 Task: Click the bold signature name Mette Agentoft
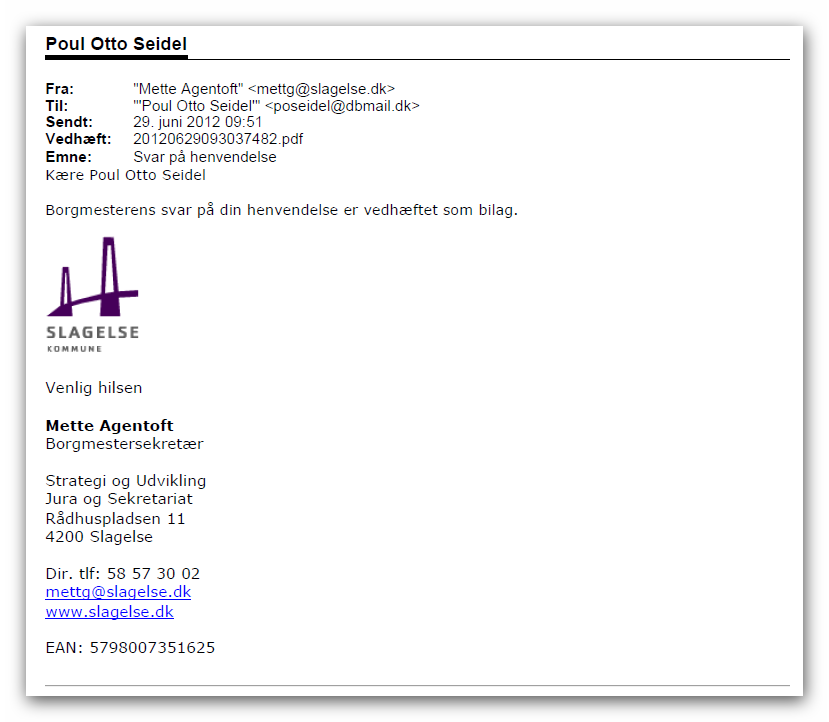pos(109,426)
